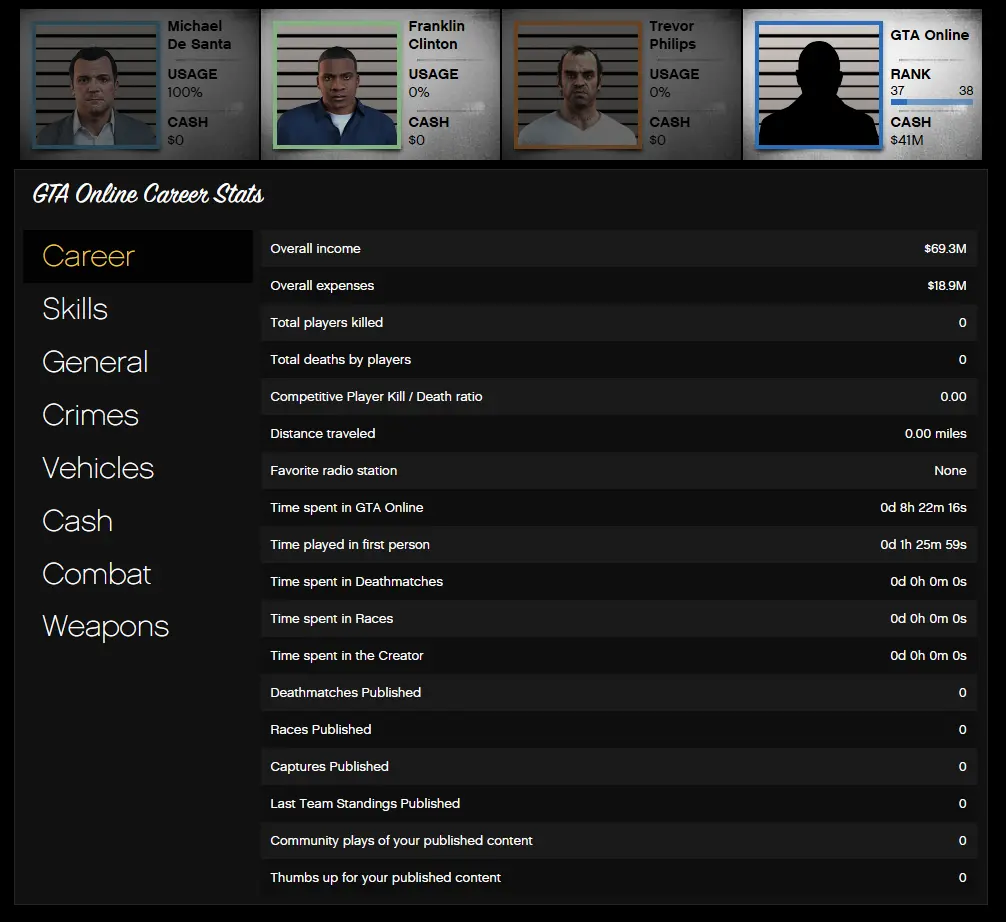
Task: Select Time spent in Races row
Action: (x=618, y=619)
